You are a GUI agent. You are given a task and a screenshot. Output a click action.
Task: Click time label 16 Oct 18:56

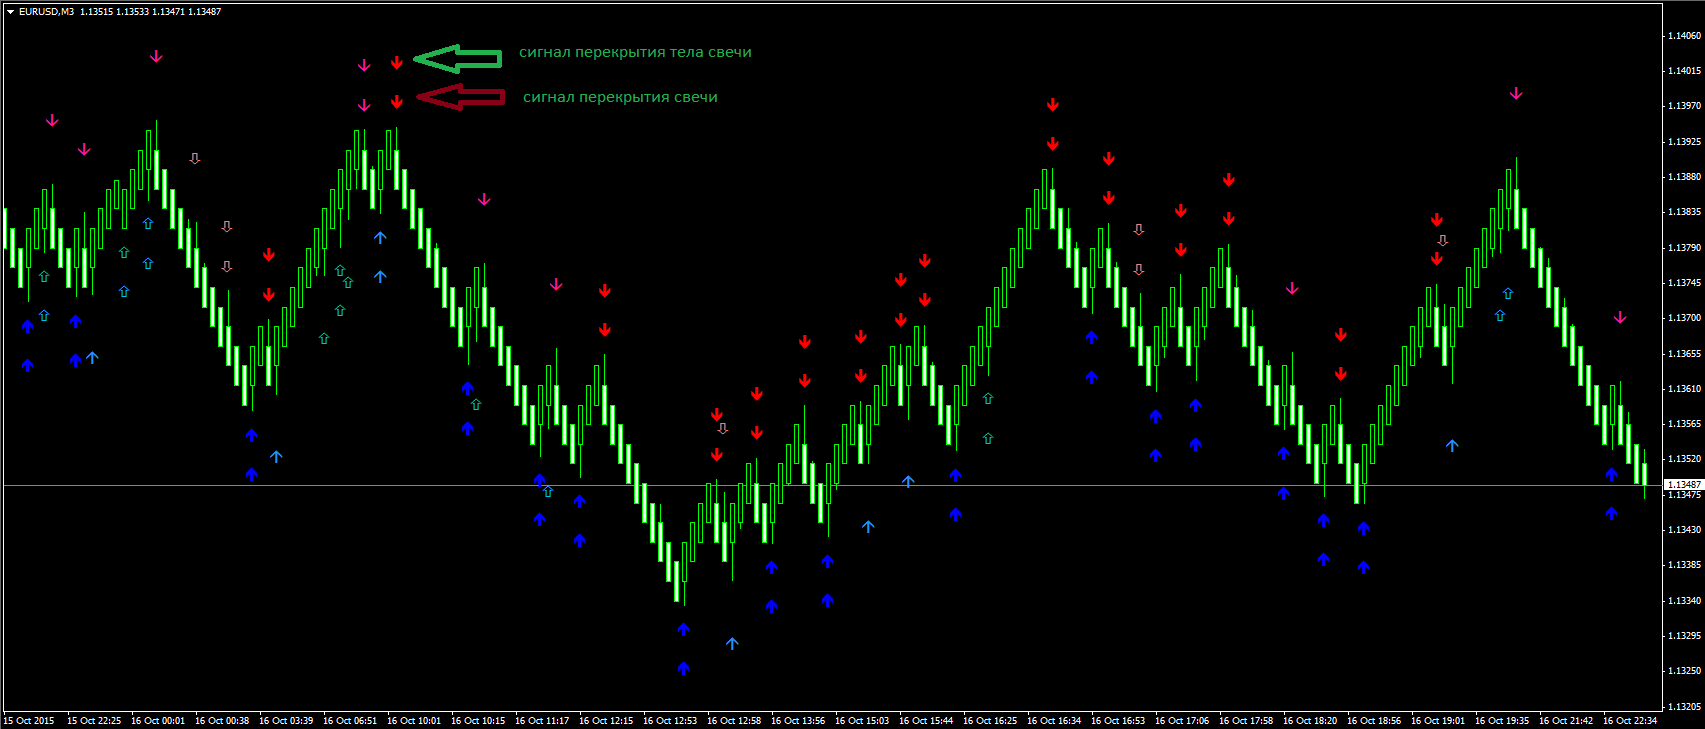(1374, 721)
